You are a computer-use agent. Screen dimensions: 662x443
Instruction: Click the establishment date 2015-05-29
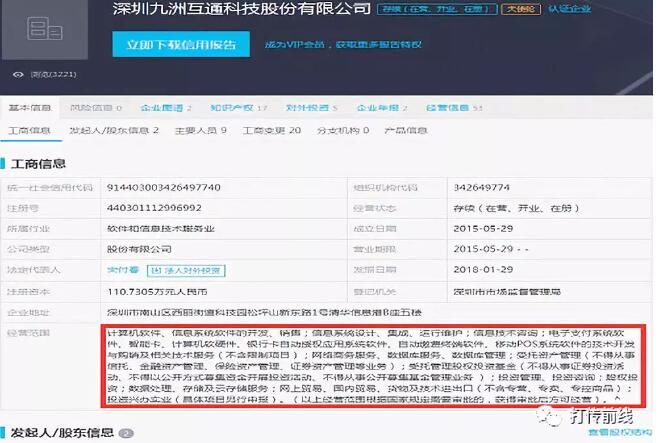pos(483,228)
